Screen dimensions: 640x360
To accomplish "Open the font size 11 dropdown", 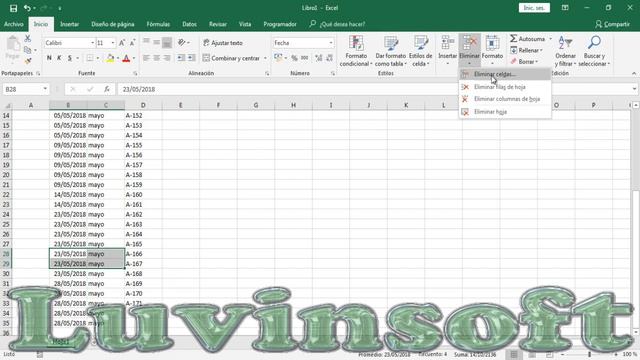I will tap(113, 43).
